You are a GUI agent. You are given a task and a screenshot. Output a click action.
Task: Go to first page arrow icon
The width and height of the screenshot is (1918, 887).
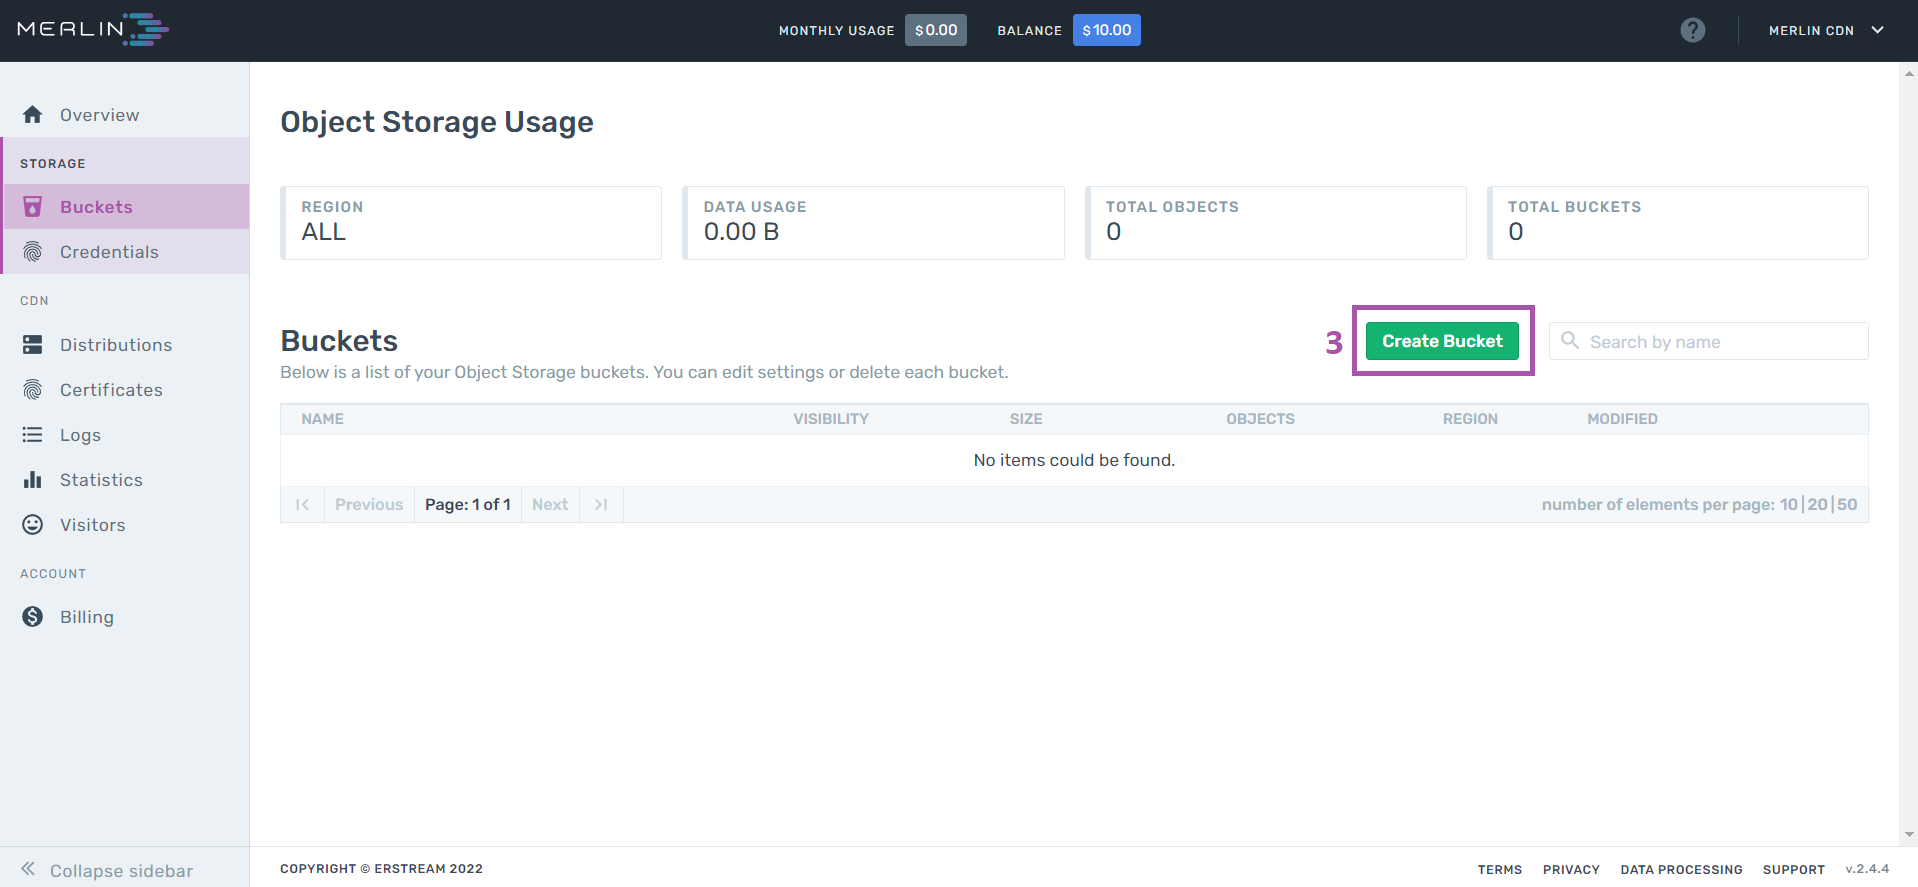(302, 505)
